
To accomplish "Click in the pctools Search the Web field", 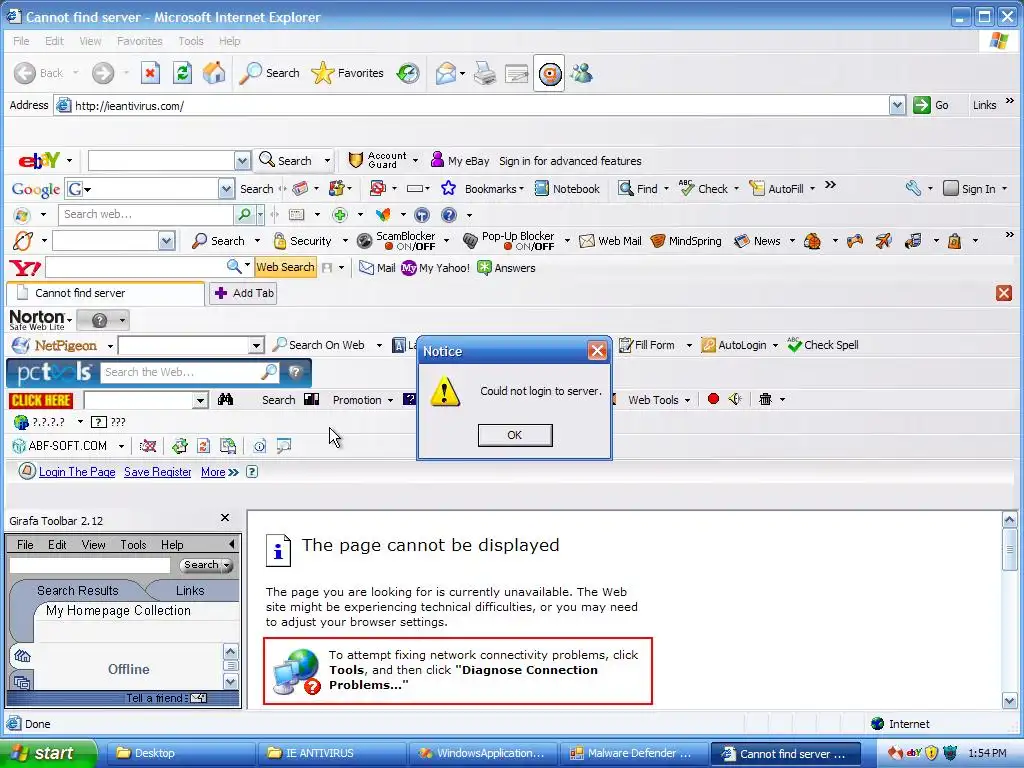I will pos(180,372).
